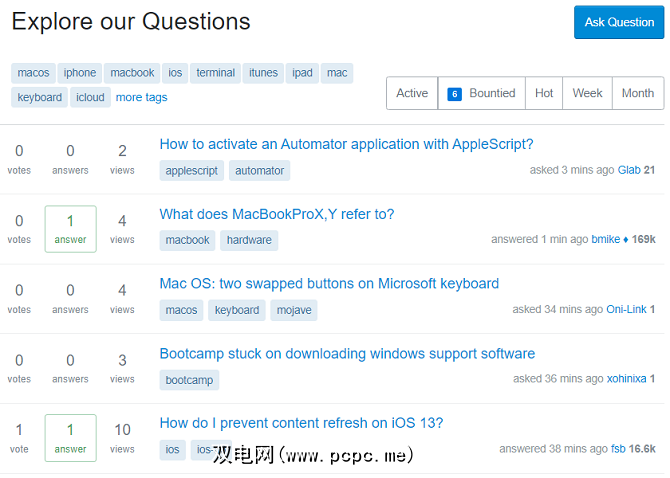Image resolution: width=670 pixels, height=478 pixels.
Task: Click the Ask Question button
Action: tap(619, 22)
